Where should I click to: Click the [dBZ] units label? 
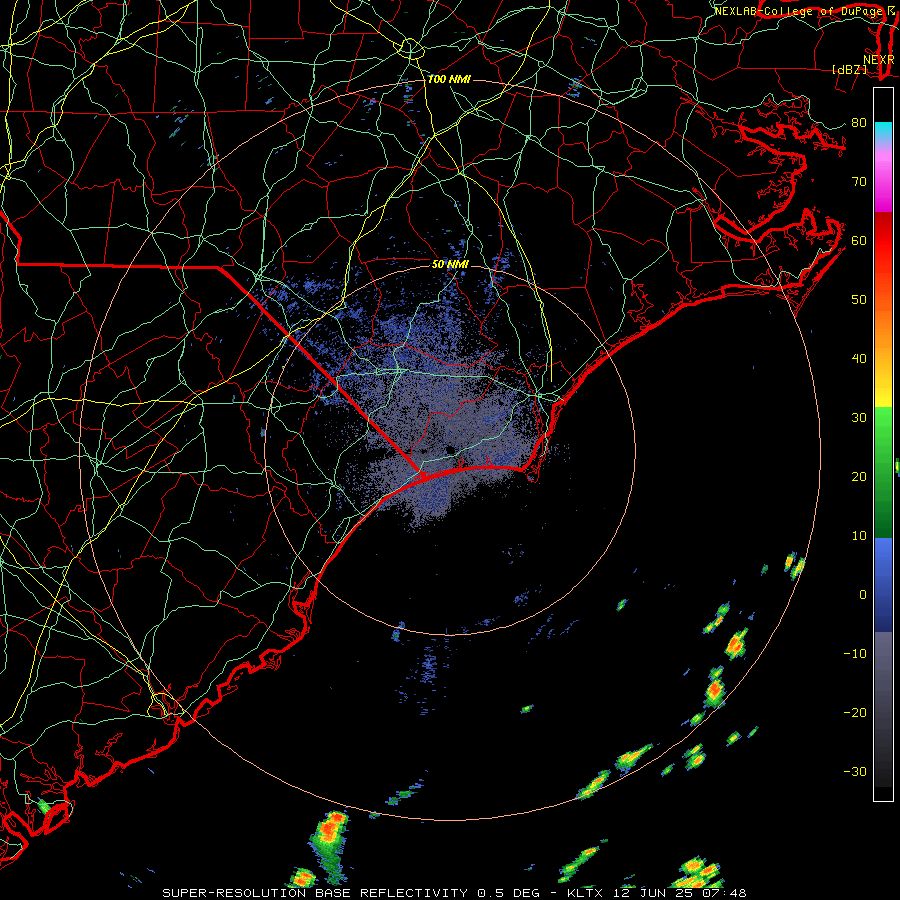849,69
